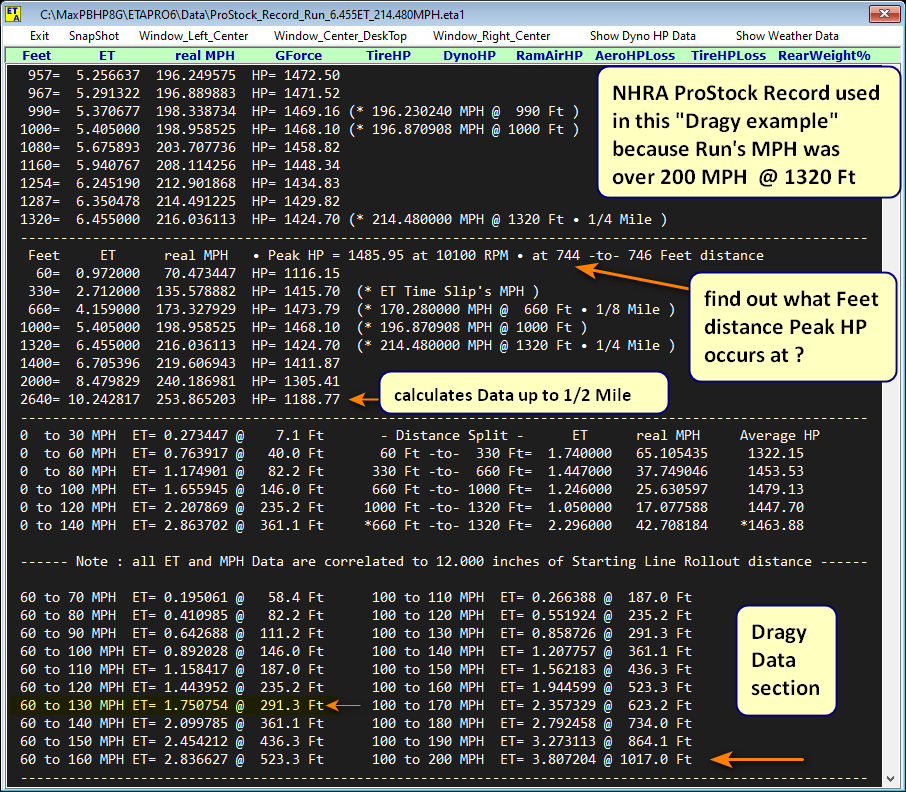Click the row 1160= 5.940767

180,165
